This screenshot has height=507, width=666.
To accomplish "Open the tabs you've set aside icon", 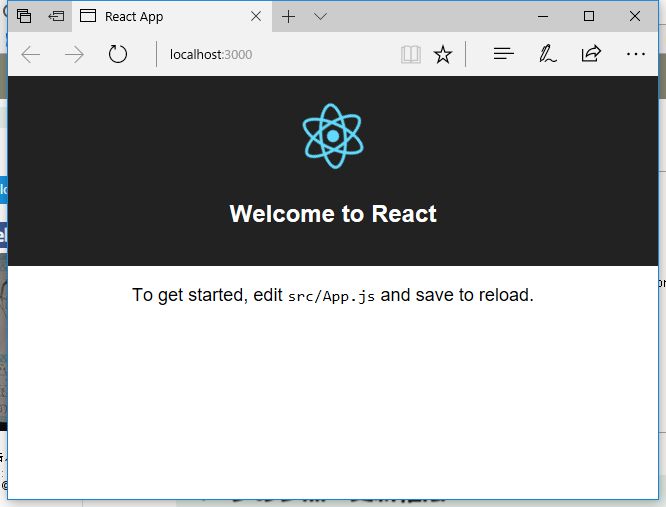I will [24, 16].
